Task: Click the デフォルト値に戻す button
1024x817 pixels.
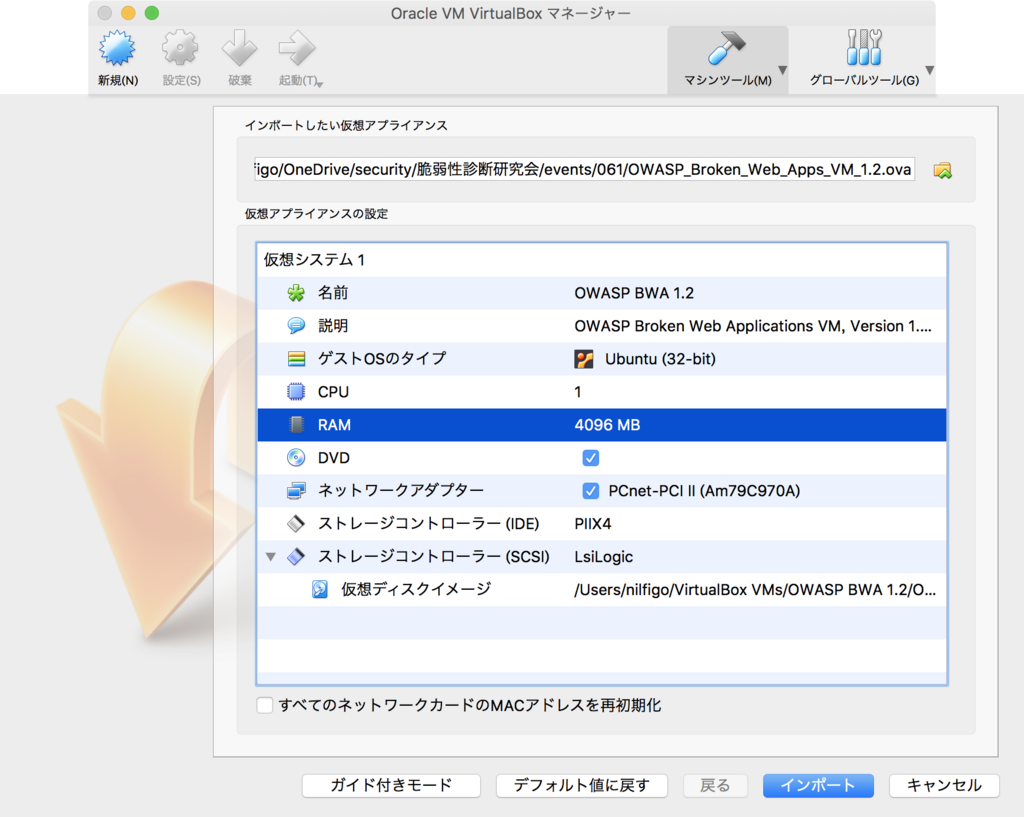Action: pos(581,785)
